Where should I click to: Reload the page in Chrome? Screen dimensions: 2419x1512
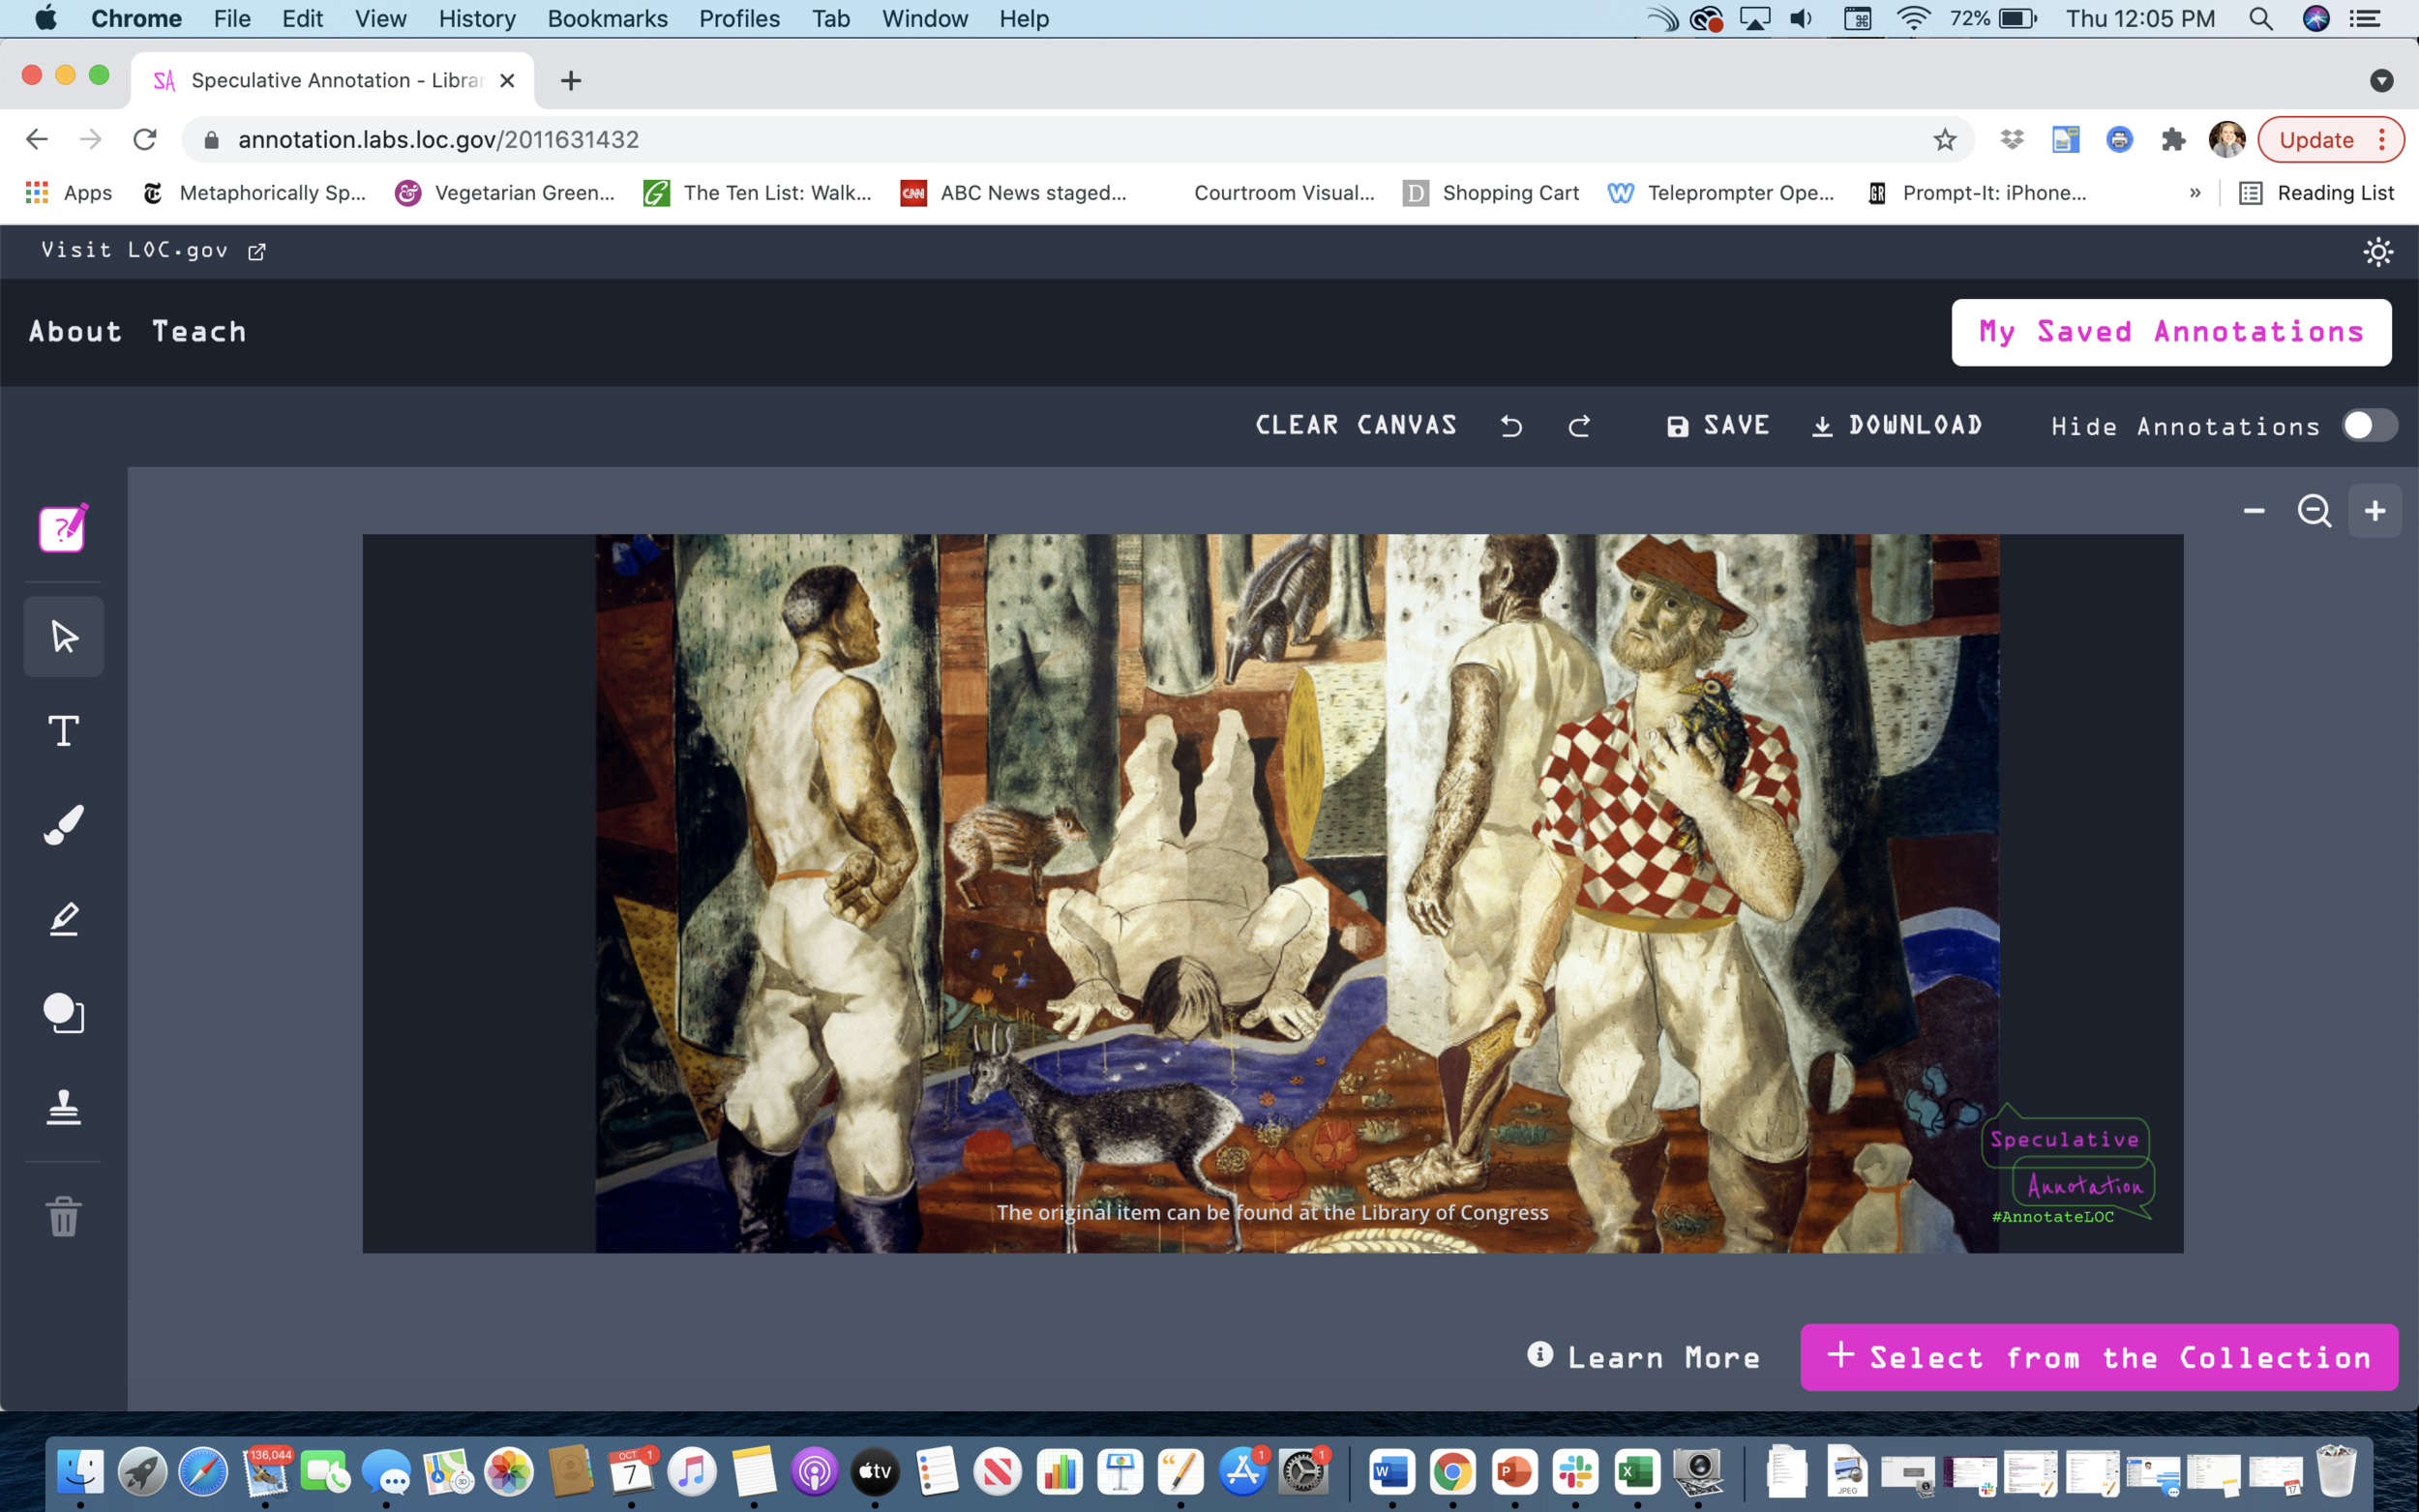coord(145,140)
